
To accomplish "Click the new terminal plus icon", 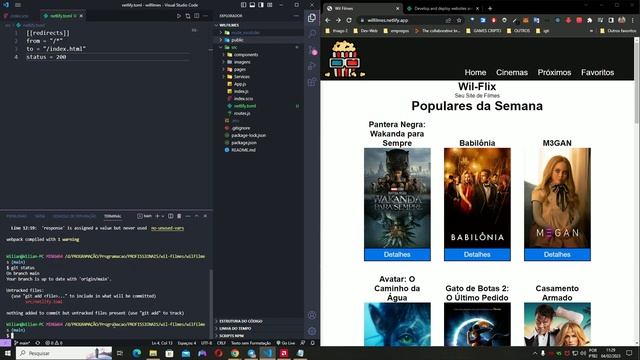I will click(x=157, y=216).
